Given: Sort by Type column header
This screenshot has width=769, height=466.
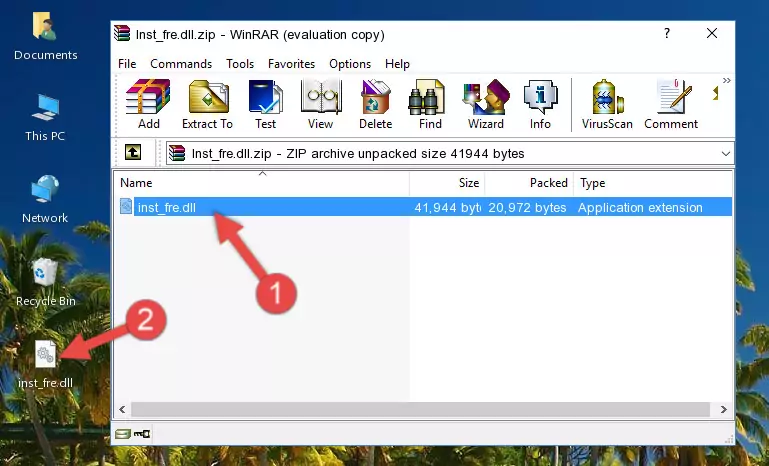Looking at the screenshot, I should 653,183.
